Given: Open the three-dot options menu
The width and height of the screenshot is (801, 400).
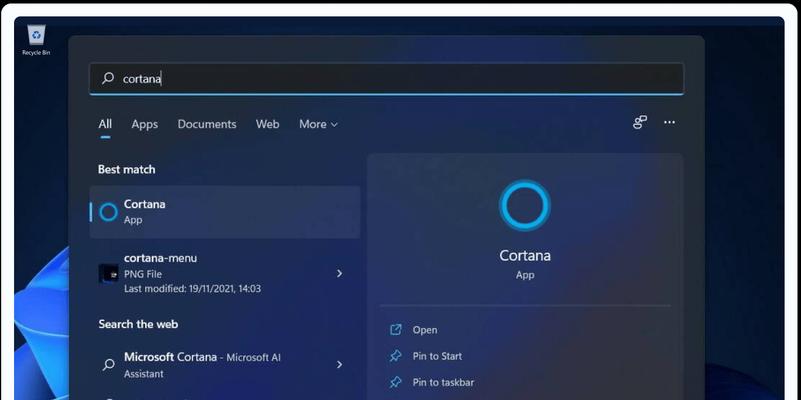Looking at the screenshot, I should (669, 122).
